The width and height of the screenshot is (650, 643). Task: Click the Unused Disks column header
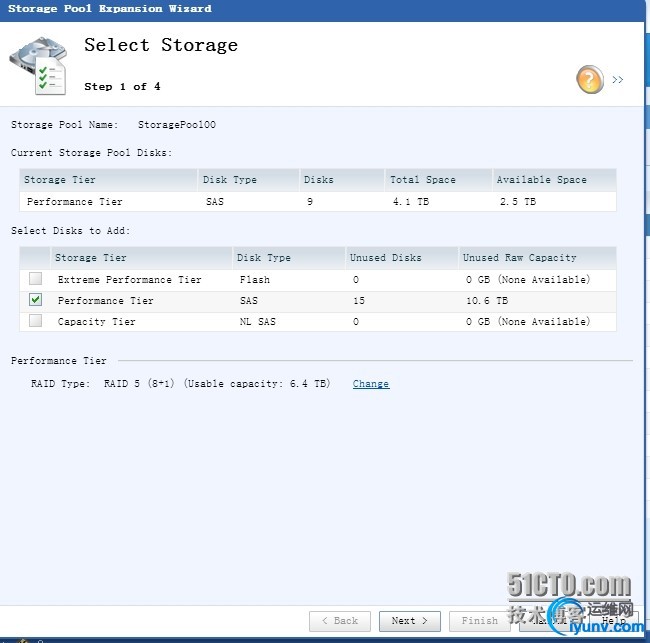coord(385,258)
